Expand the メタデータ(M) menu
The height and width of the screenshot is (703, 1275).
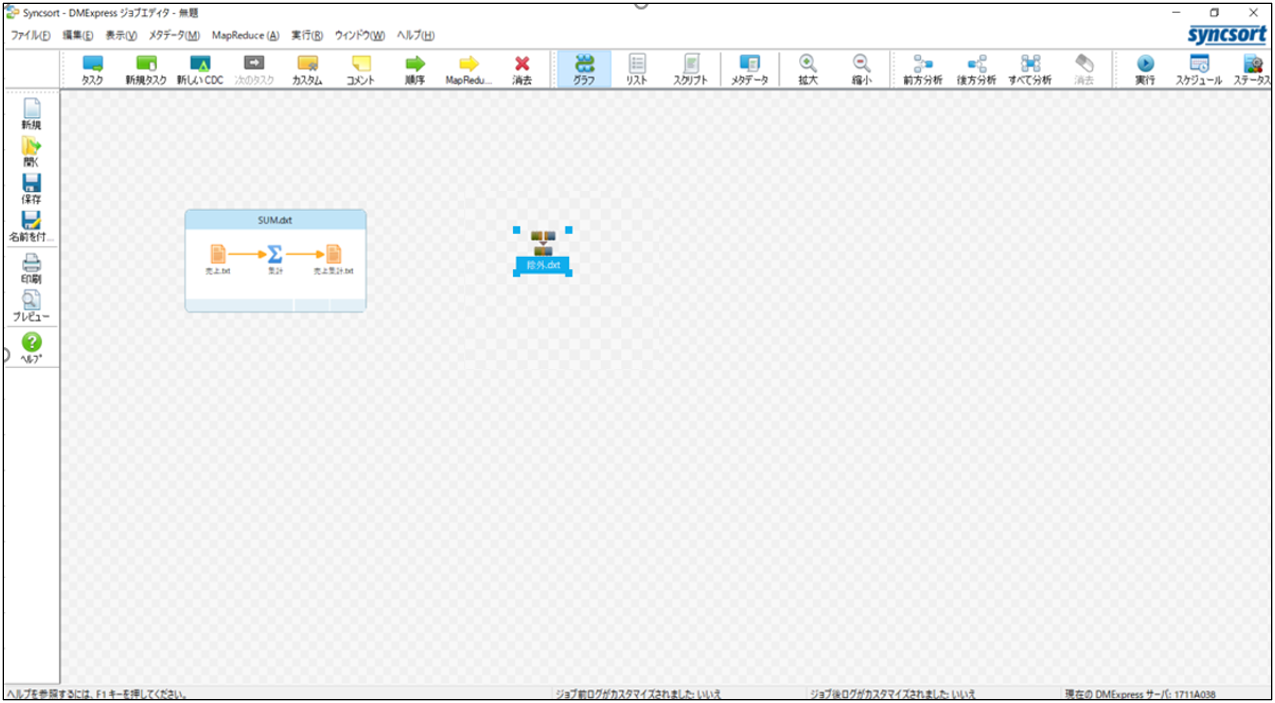click(x=174, y=35)
